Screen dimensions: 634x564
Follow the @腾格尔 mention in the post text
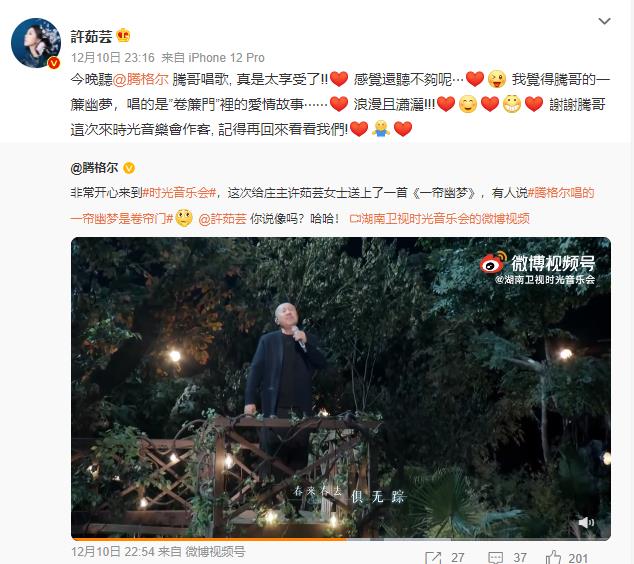point(140,79)
